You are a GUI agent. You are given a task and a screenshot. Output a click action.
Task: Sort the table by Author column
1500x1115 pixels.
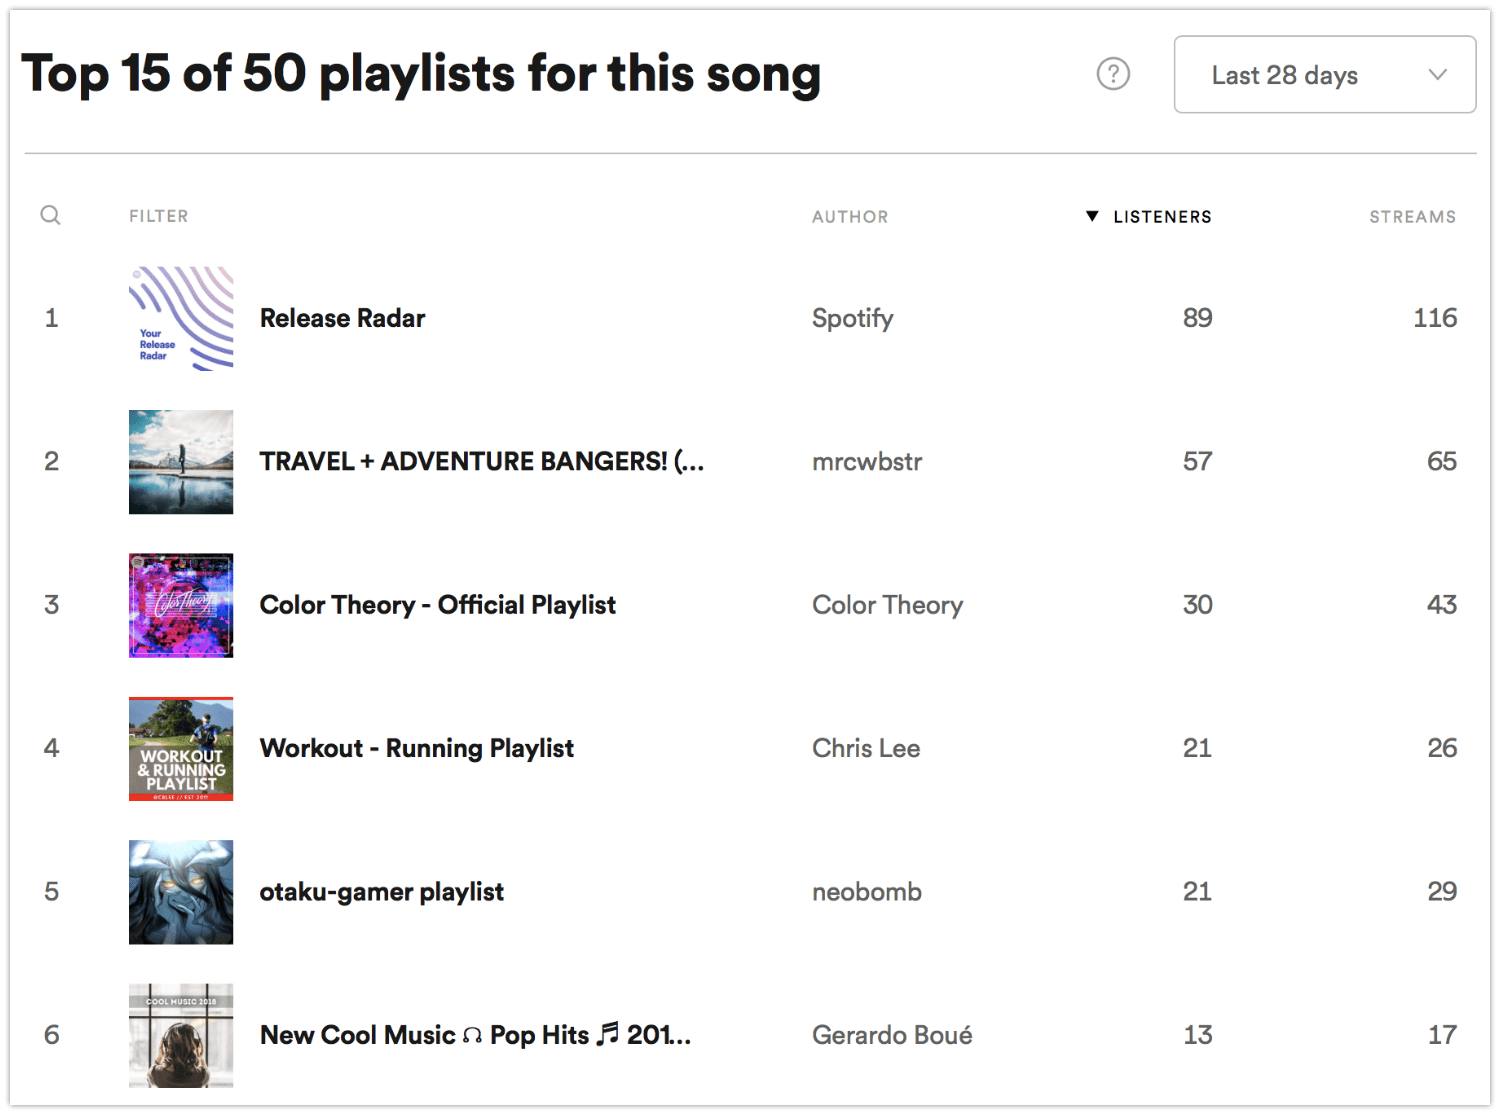pos(850,216)
